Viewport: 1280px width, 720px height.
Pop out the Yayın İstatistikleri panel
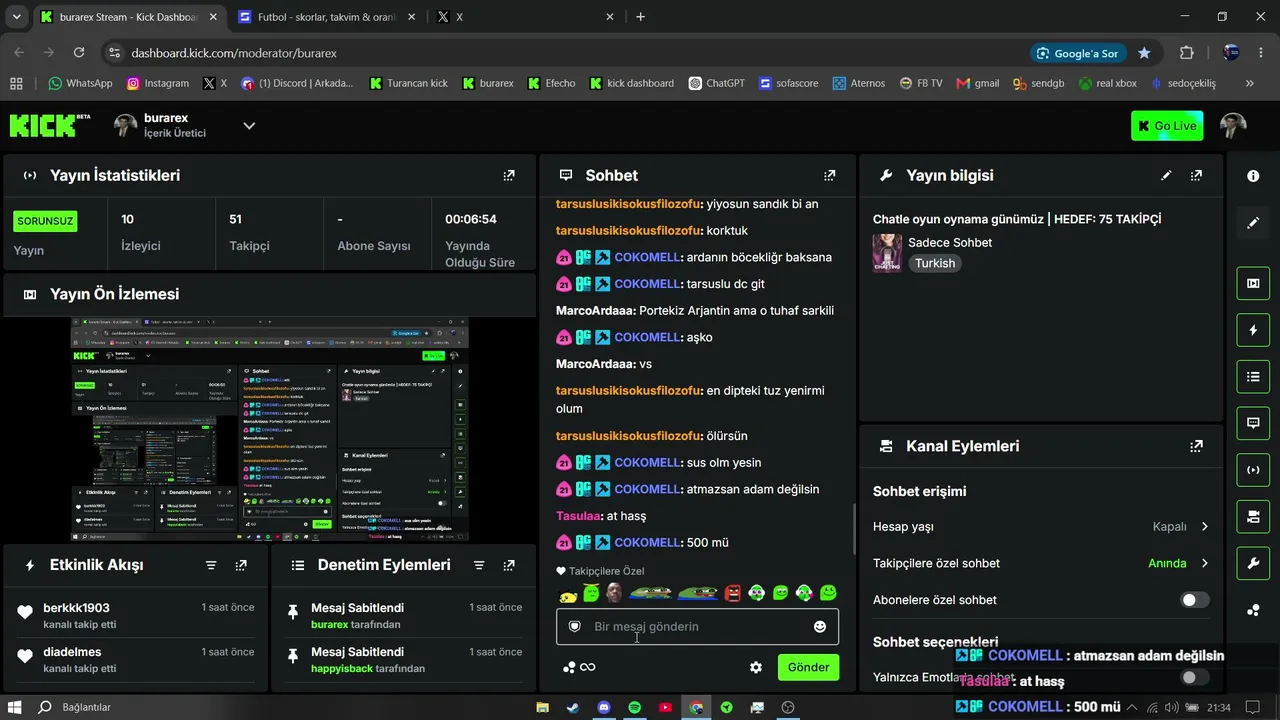pyautogui.click(x=509, y=175)
